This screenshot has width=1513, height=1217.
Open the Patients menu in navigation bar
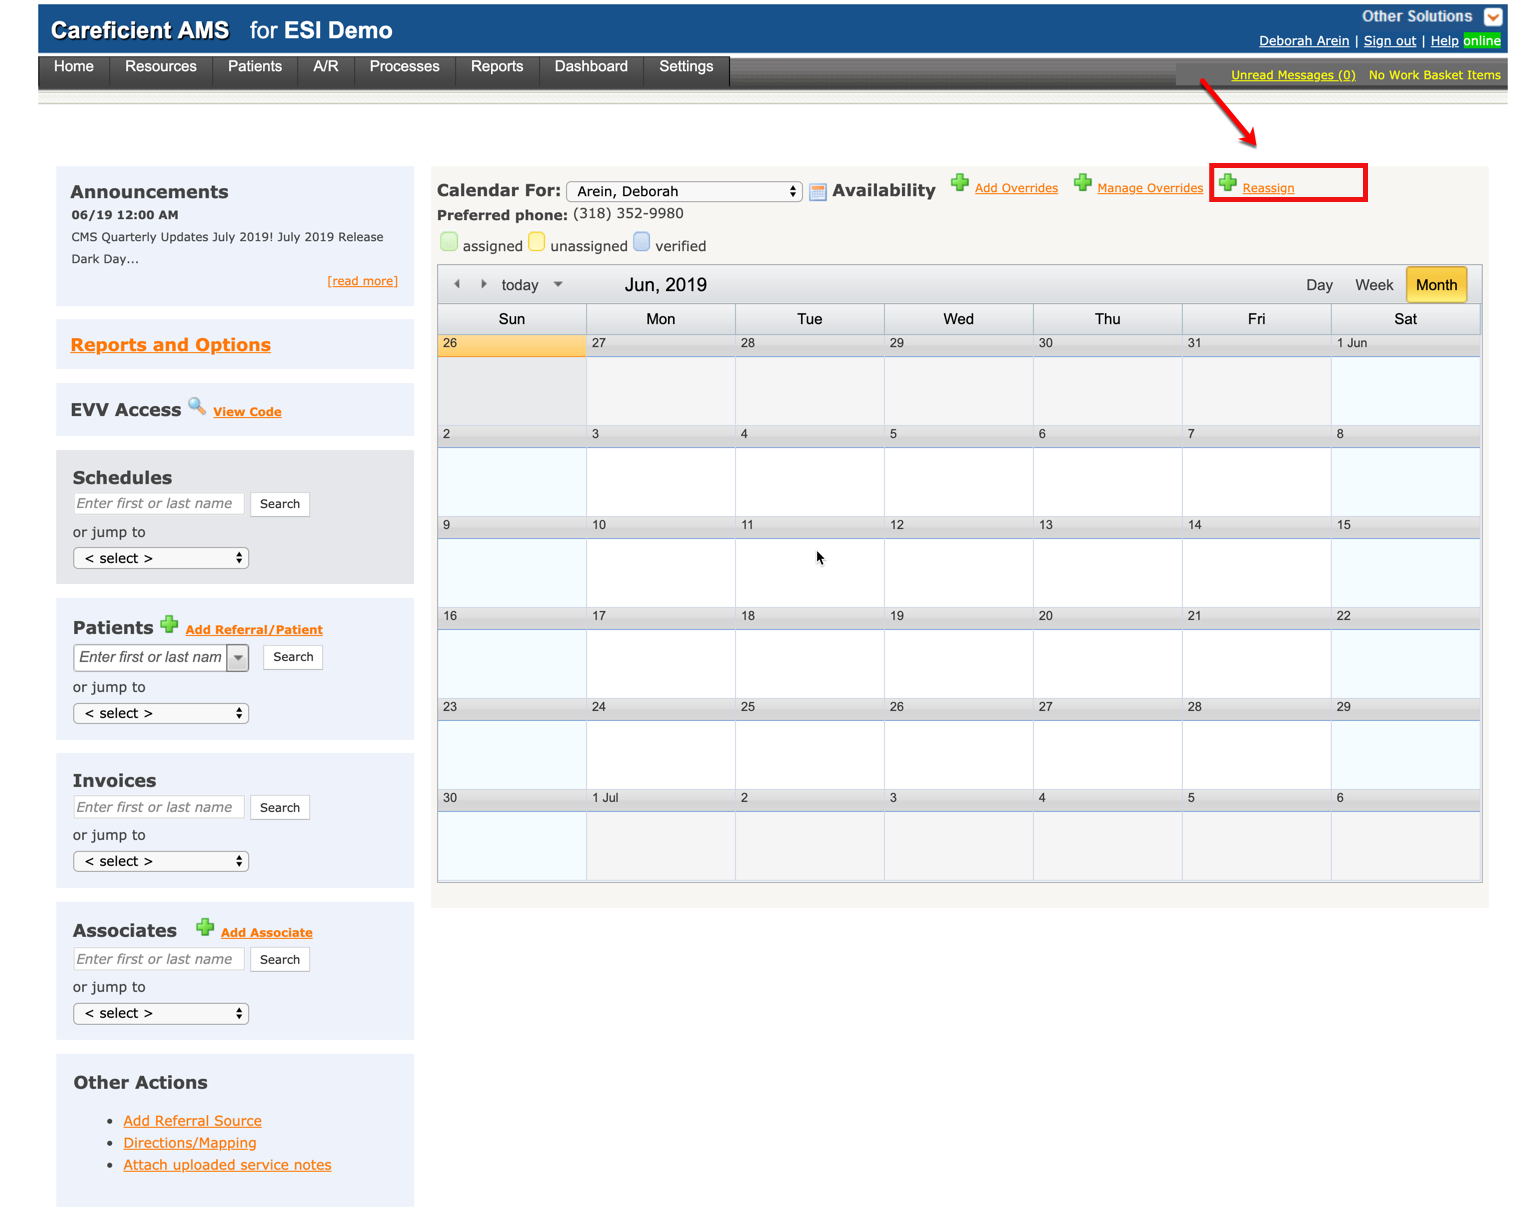click(255, 67)
